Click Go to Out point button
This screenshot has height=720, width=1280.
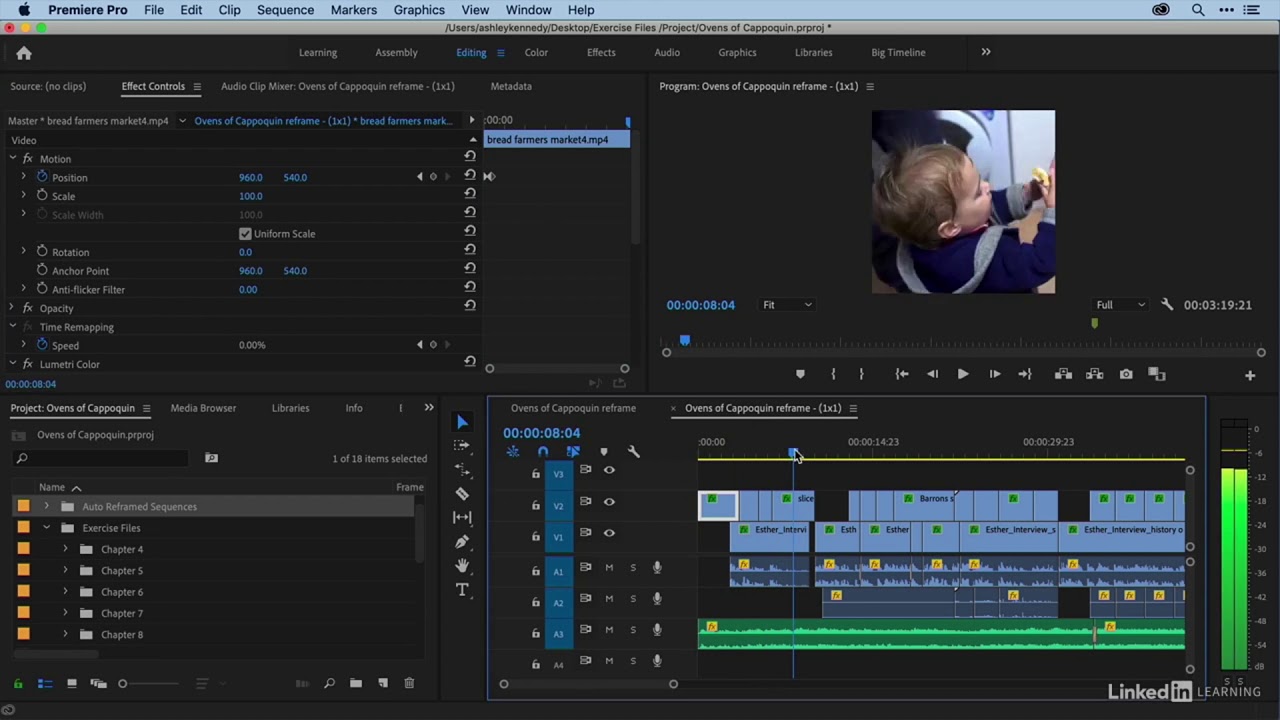[x=1025, y=374]
